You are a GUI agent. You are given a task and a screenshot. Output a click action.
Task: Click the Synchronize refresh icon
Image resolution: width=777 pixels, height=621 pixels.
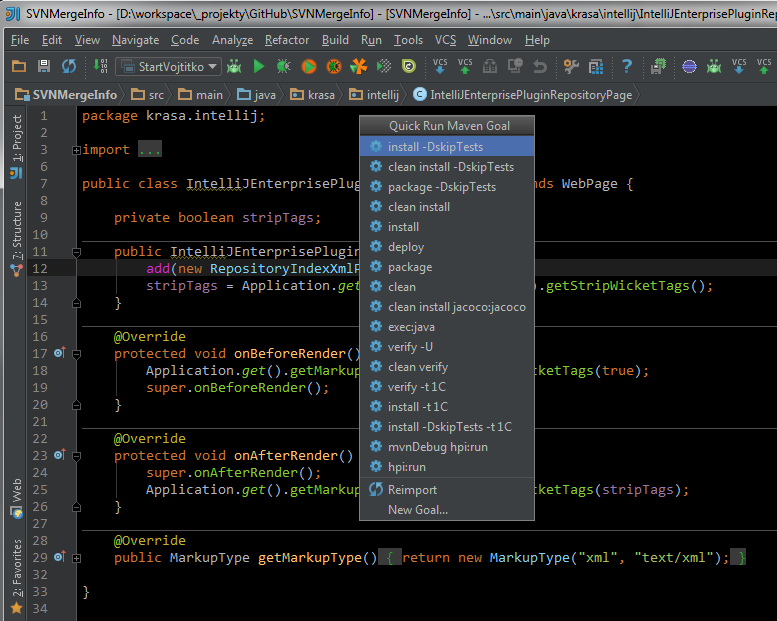(69, 66)
